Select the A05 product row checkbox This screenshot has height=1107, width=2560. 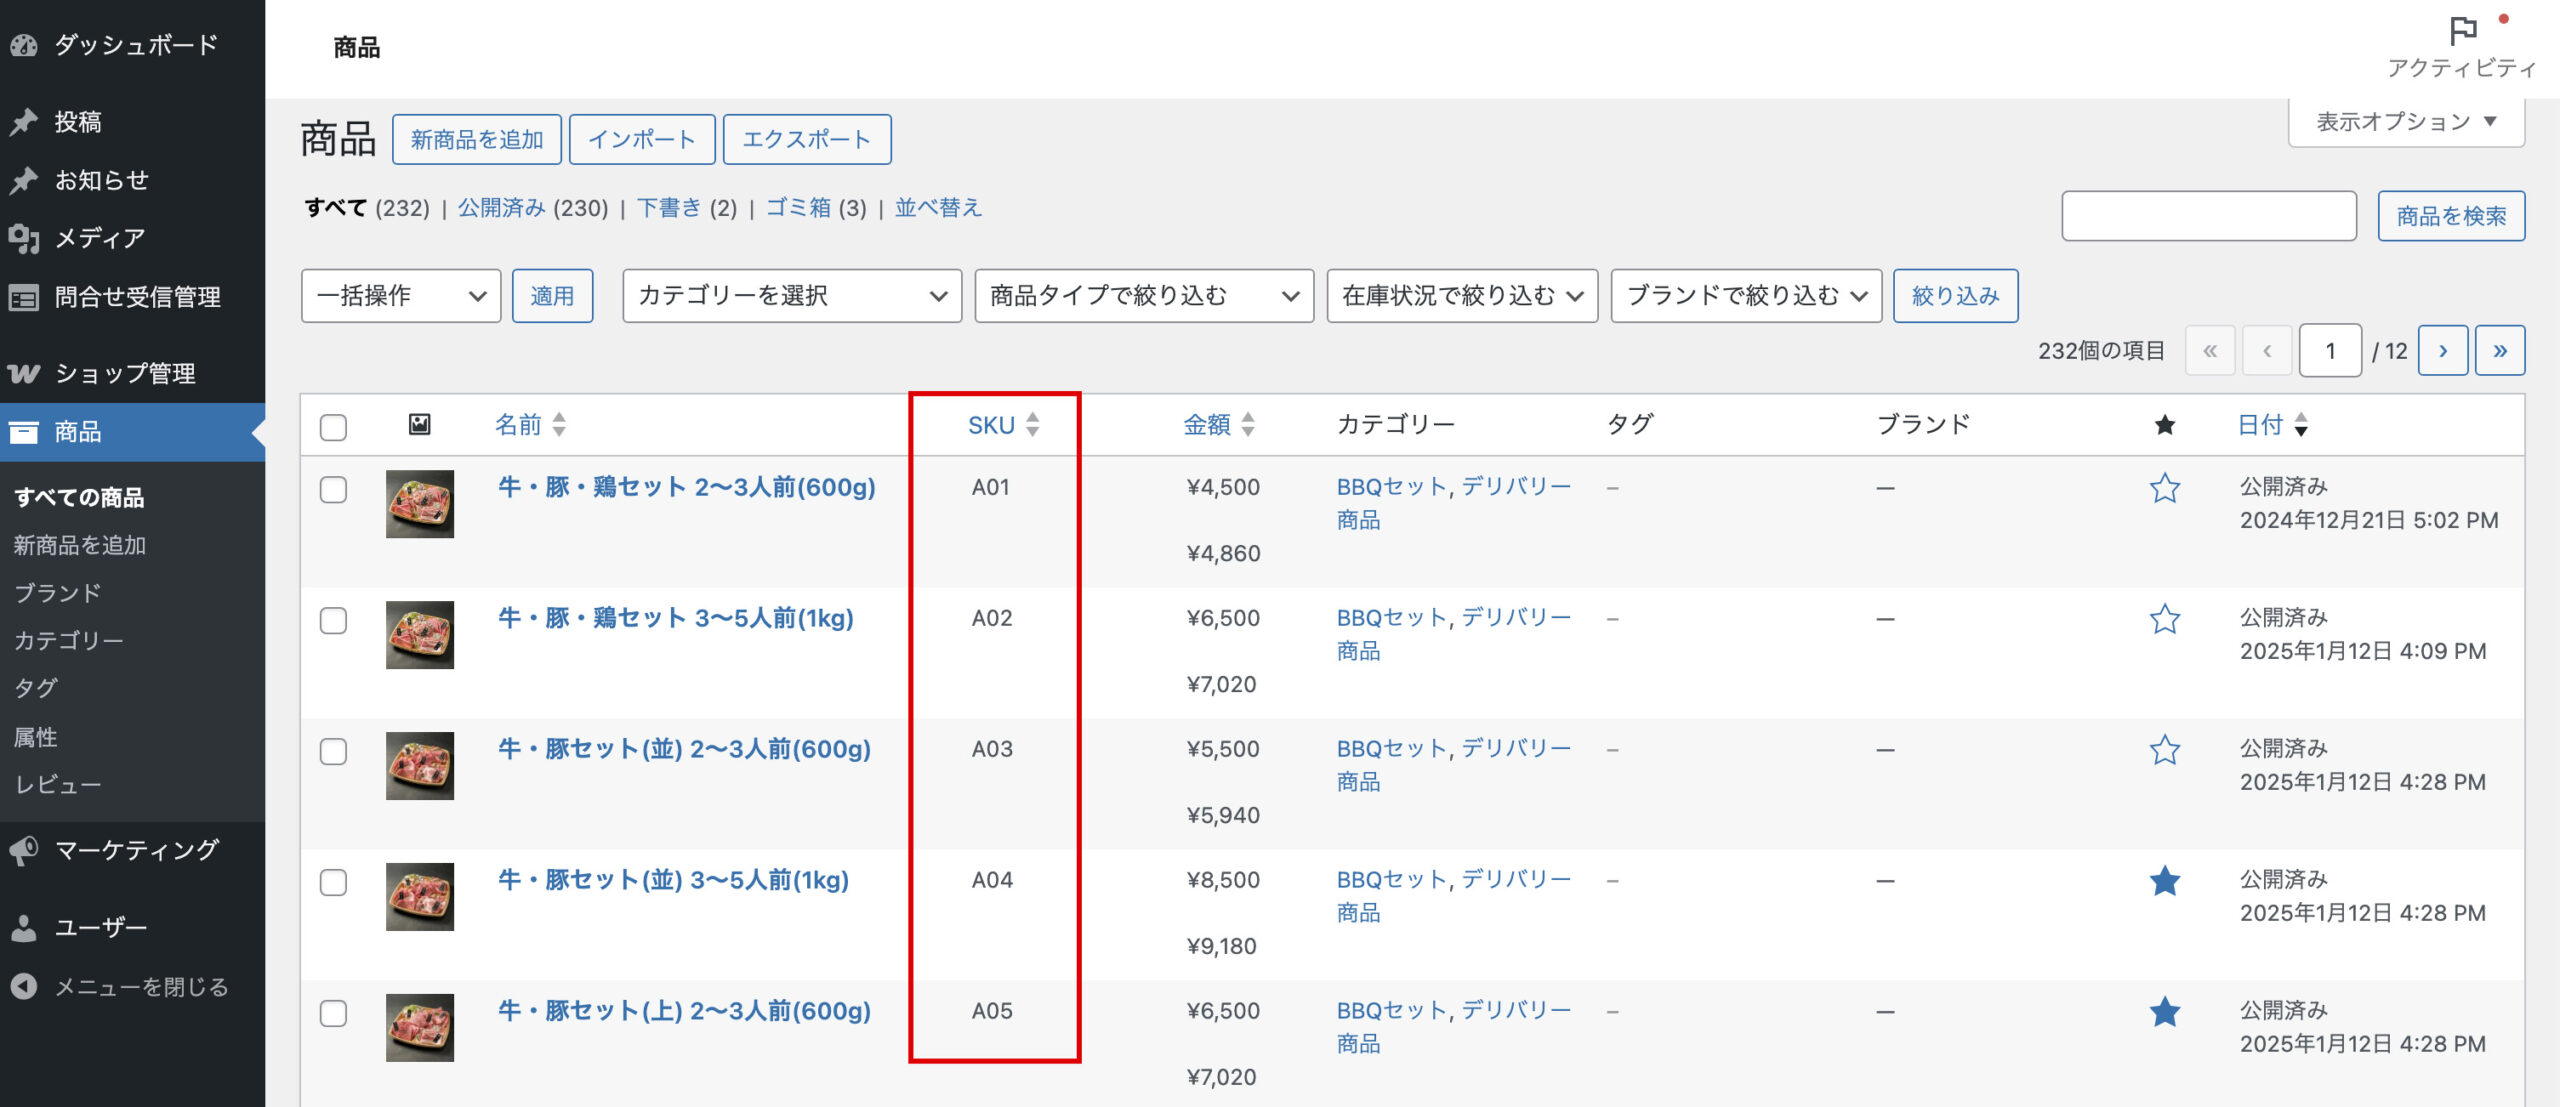point(333,1013)
